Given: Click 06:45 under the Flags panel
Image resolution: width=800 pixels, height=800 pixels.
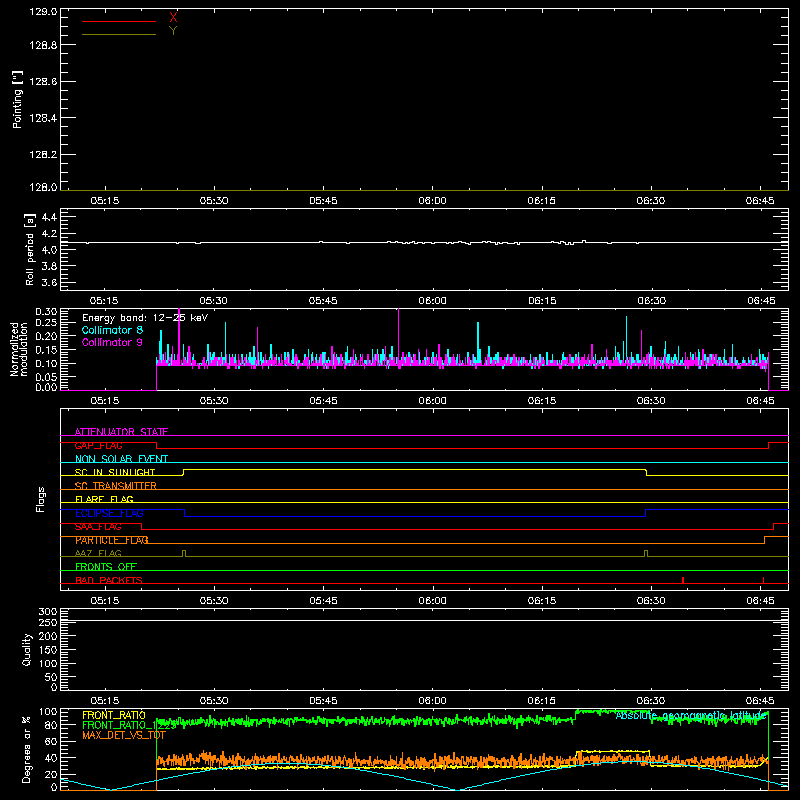Looking at the screenshot, I should click(x=760, y=601).
